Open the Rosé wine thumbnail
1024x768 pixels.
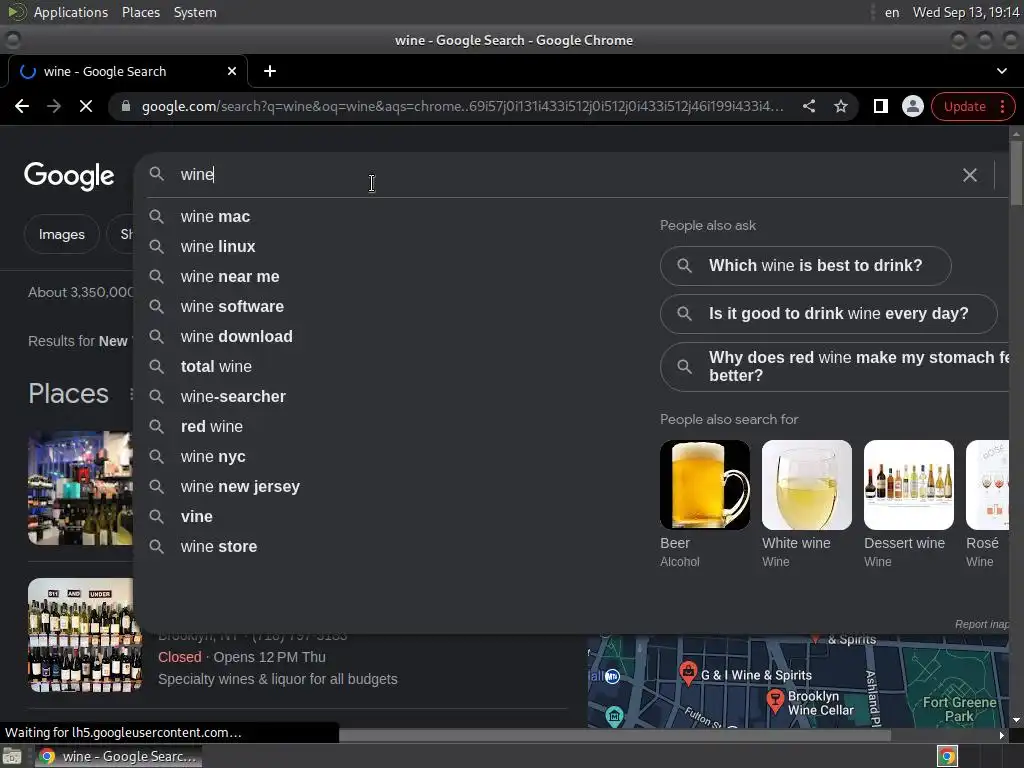pos(987,485)
